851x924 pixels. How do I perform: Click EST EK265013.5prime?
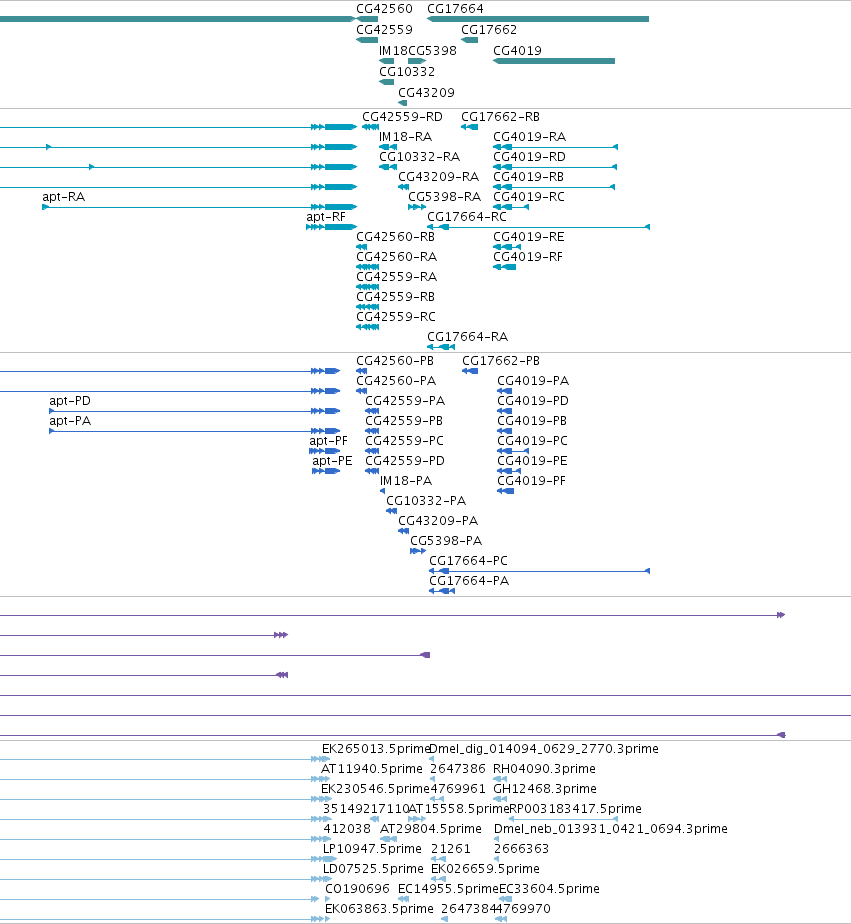(375, 750)
